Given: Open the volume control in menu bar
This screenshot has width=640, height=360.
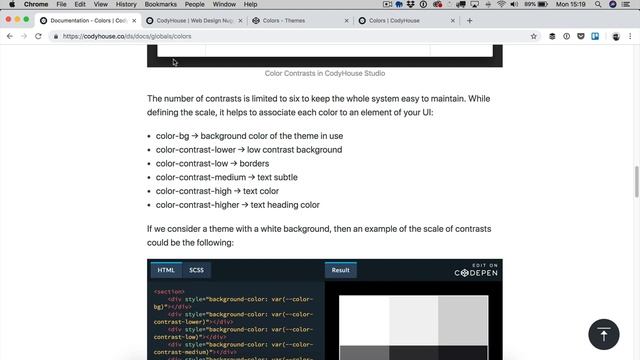Looking at the screenshot, I should (514, 4).
